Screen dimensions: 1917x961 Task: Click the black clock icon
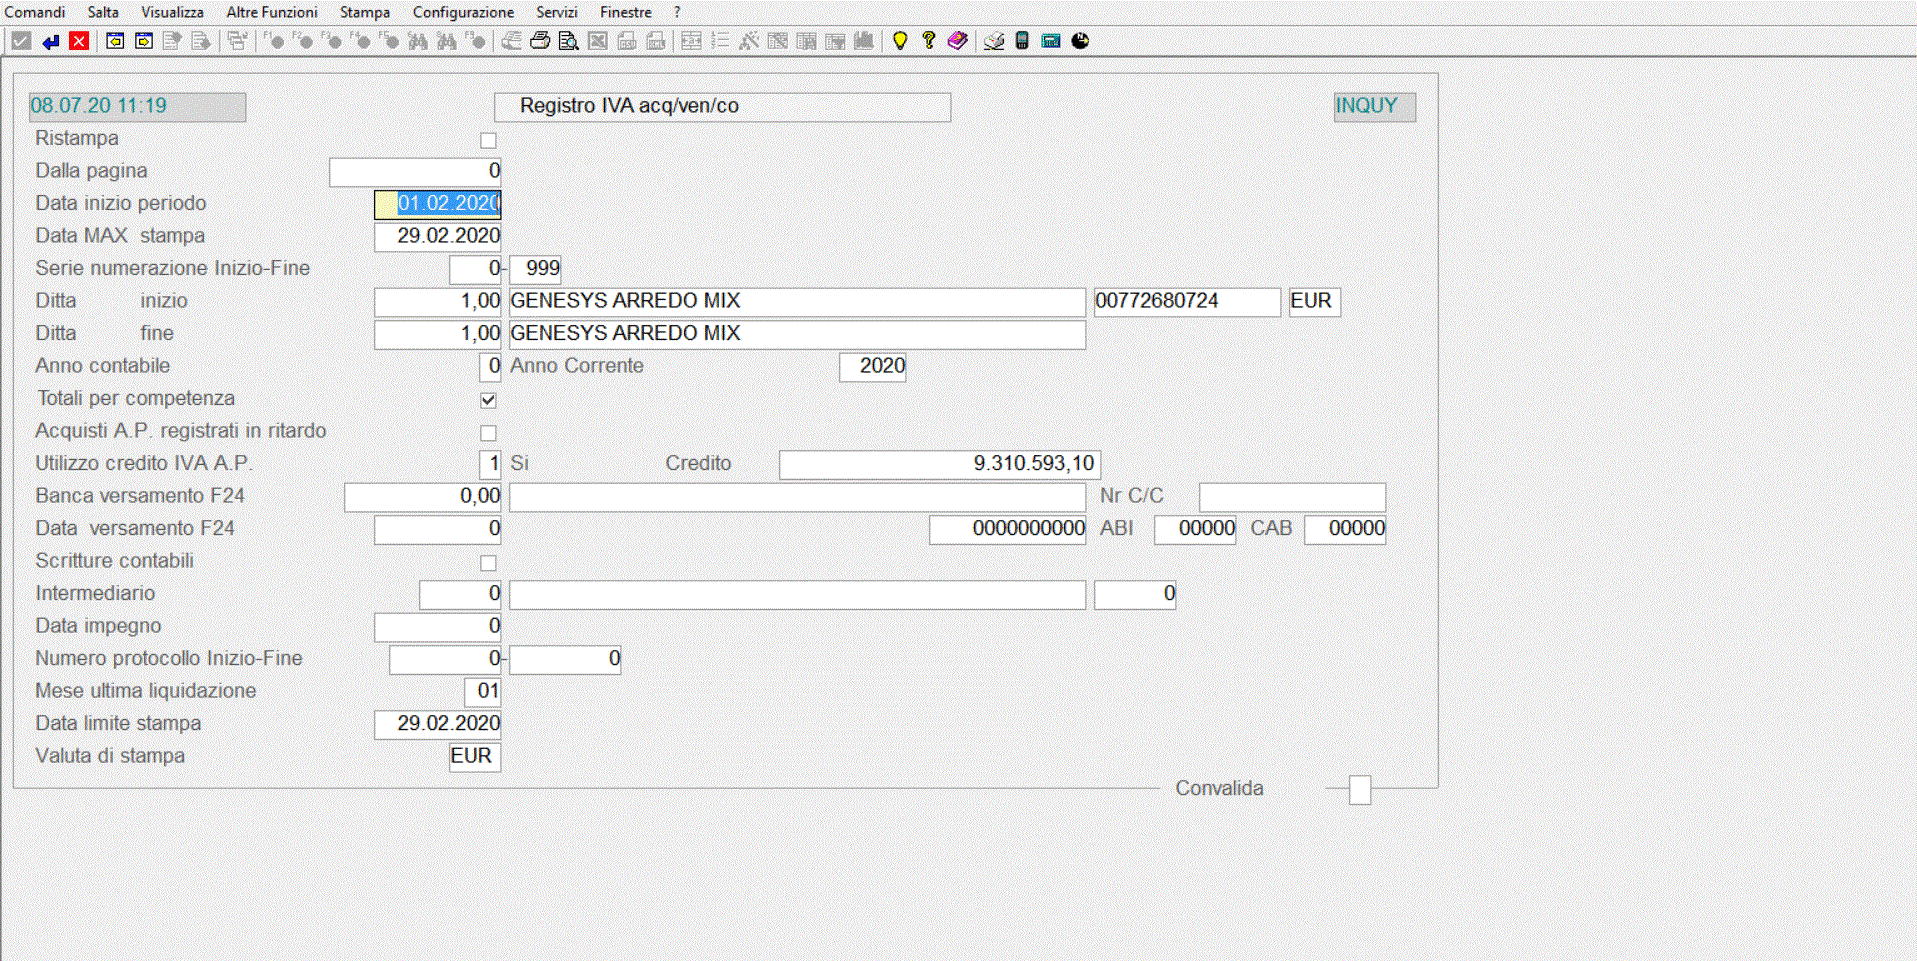1080,41
